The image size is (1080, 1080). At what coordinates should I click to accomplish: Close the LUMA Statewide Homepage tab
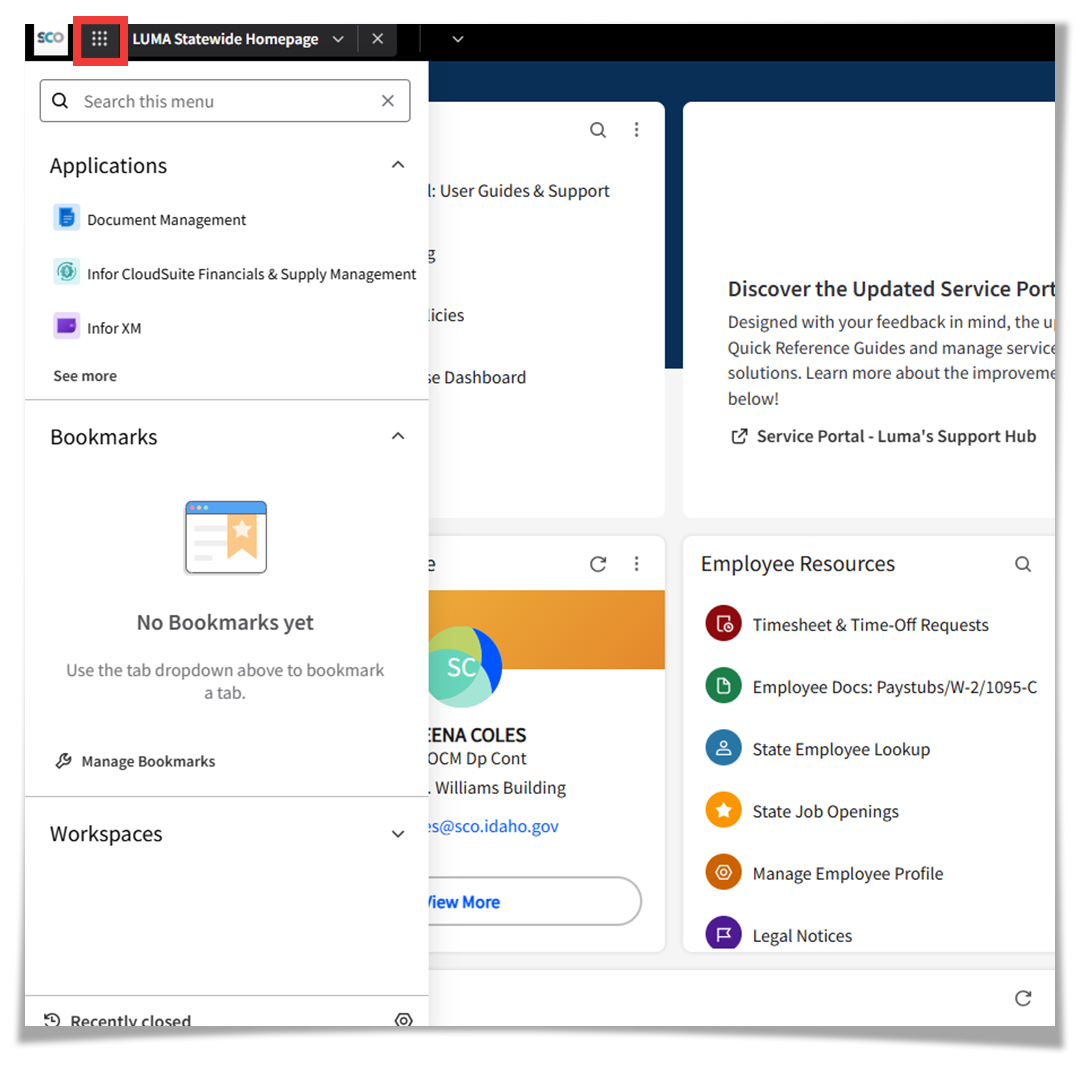(x=377, y=39)
